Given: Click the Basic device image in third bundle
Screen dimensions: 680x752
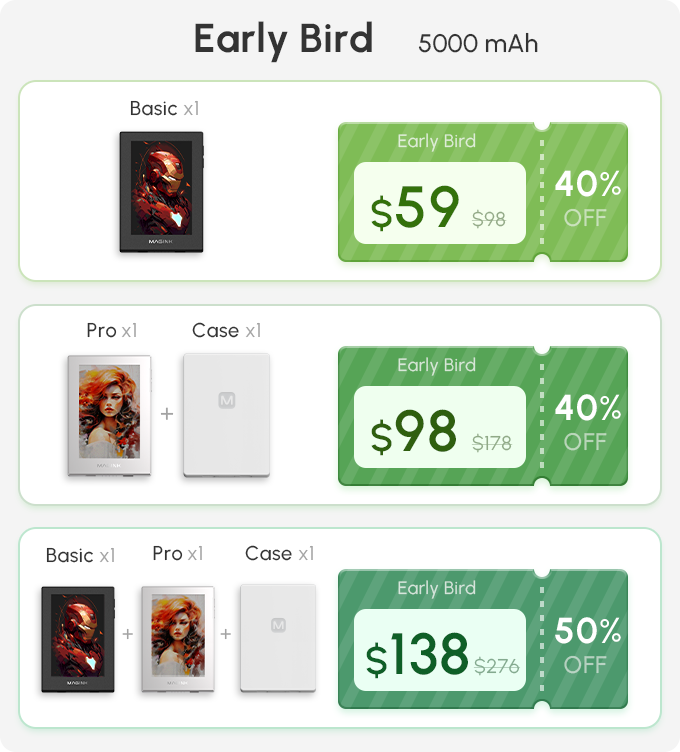Looking at the screenshot, I should point(78,639).
